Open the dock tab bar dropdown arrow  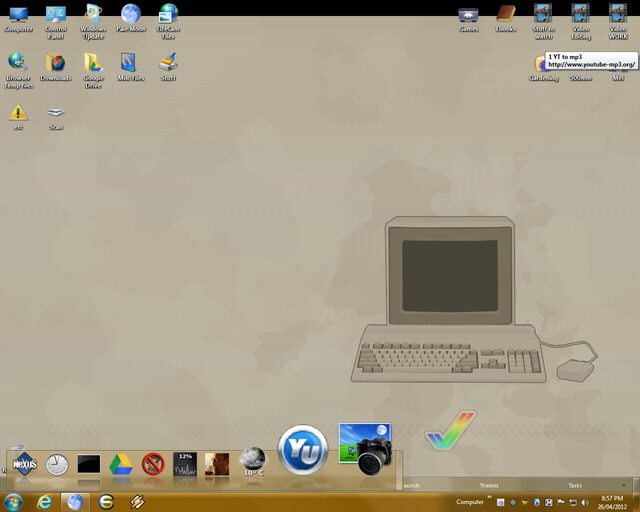point(623,485)
